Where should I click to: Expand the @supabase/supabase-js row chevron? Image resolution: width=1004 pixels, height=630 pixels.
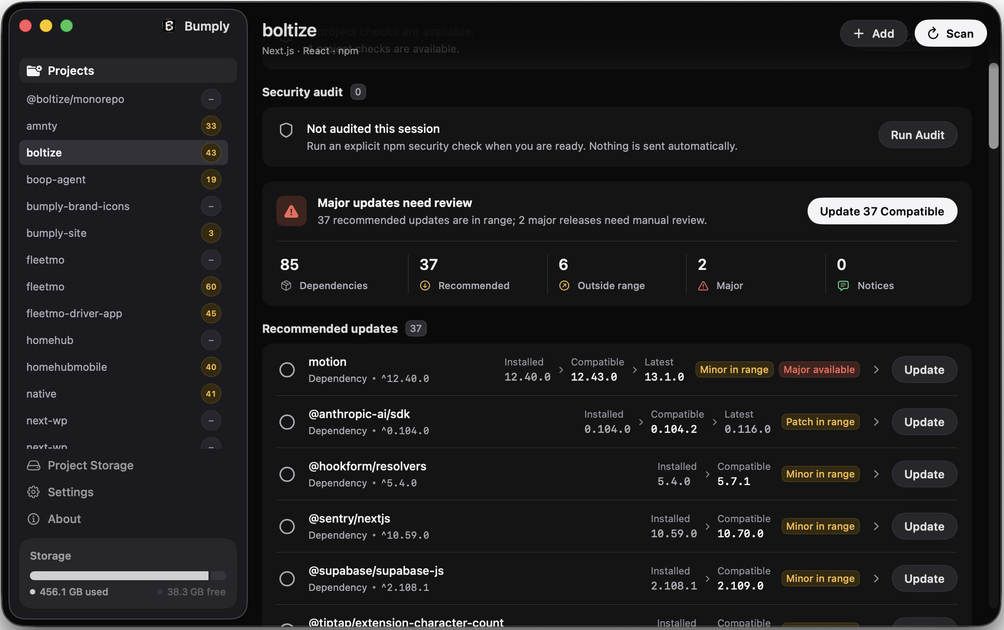[x=876, y=579]
